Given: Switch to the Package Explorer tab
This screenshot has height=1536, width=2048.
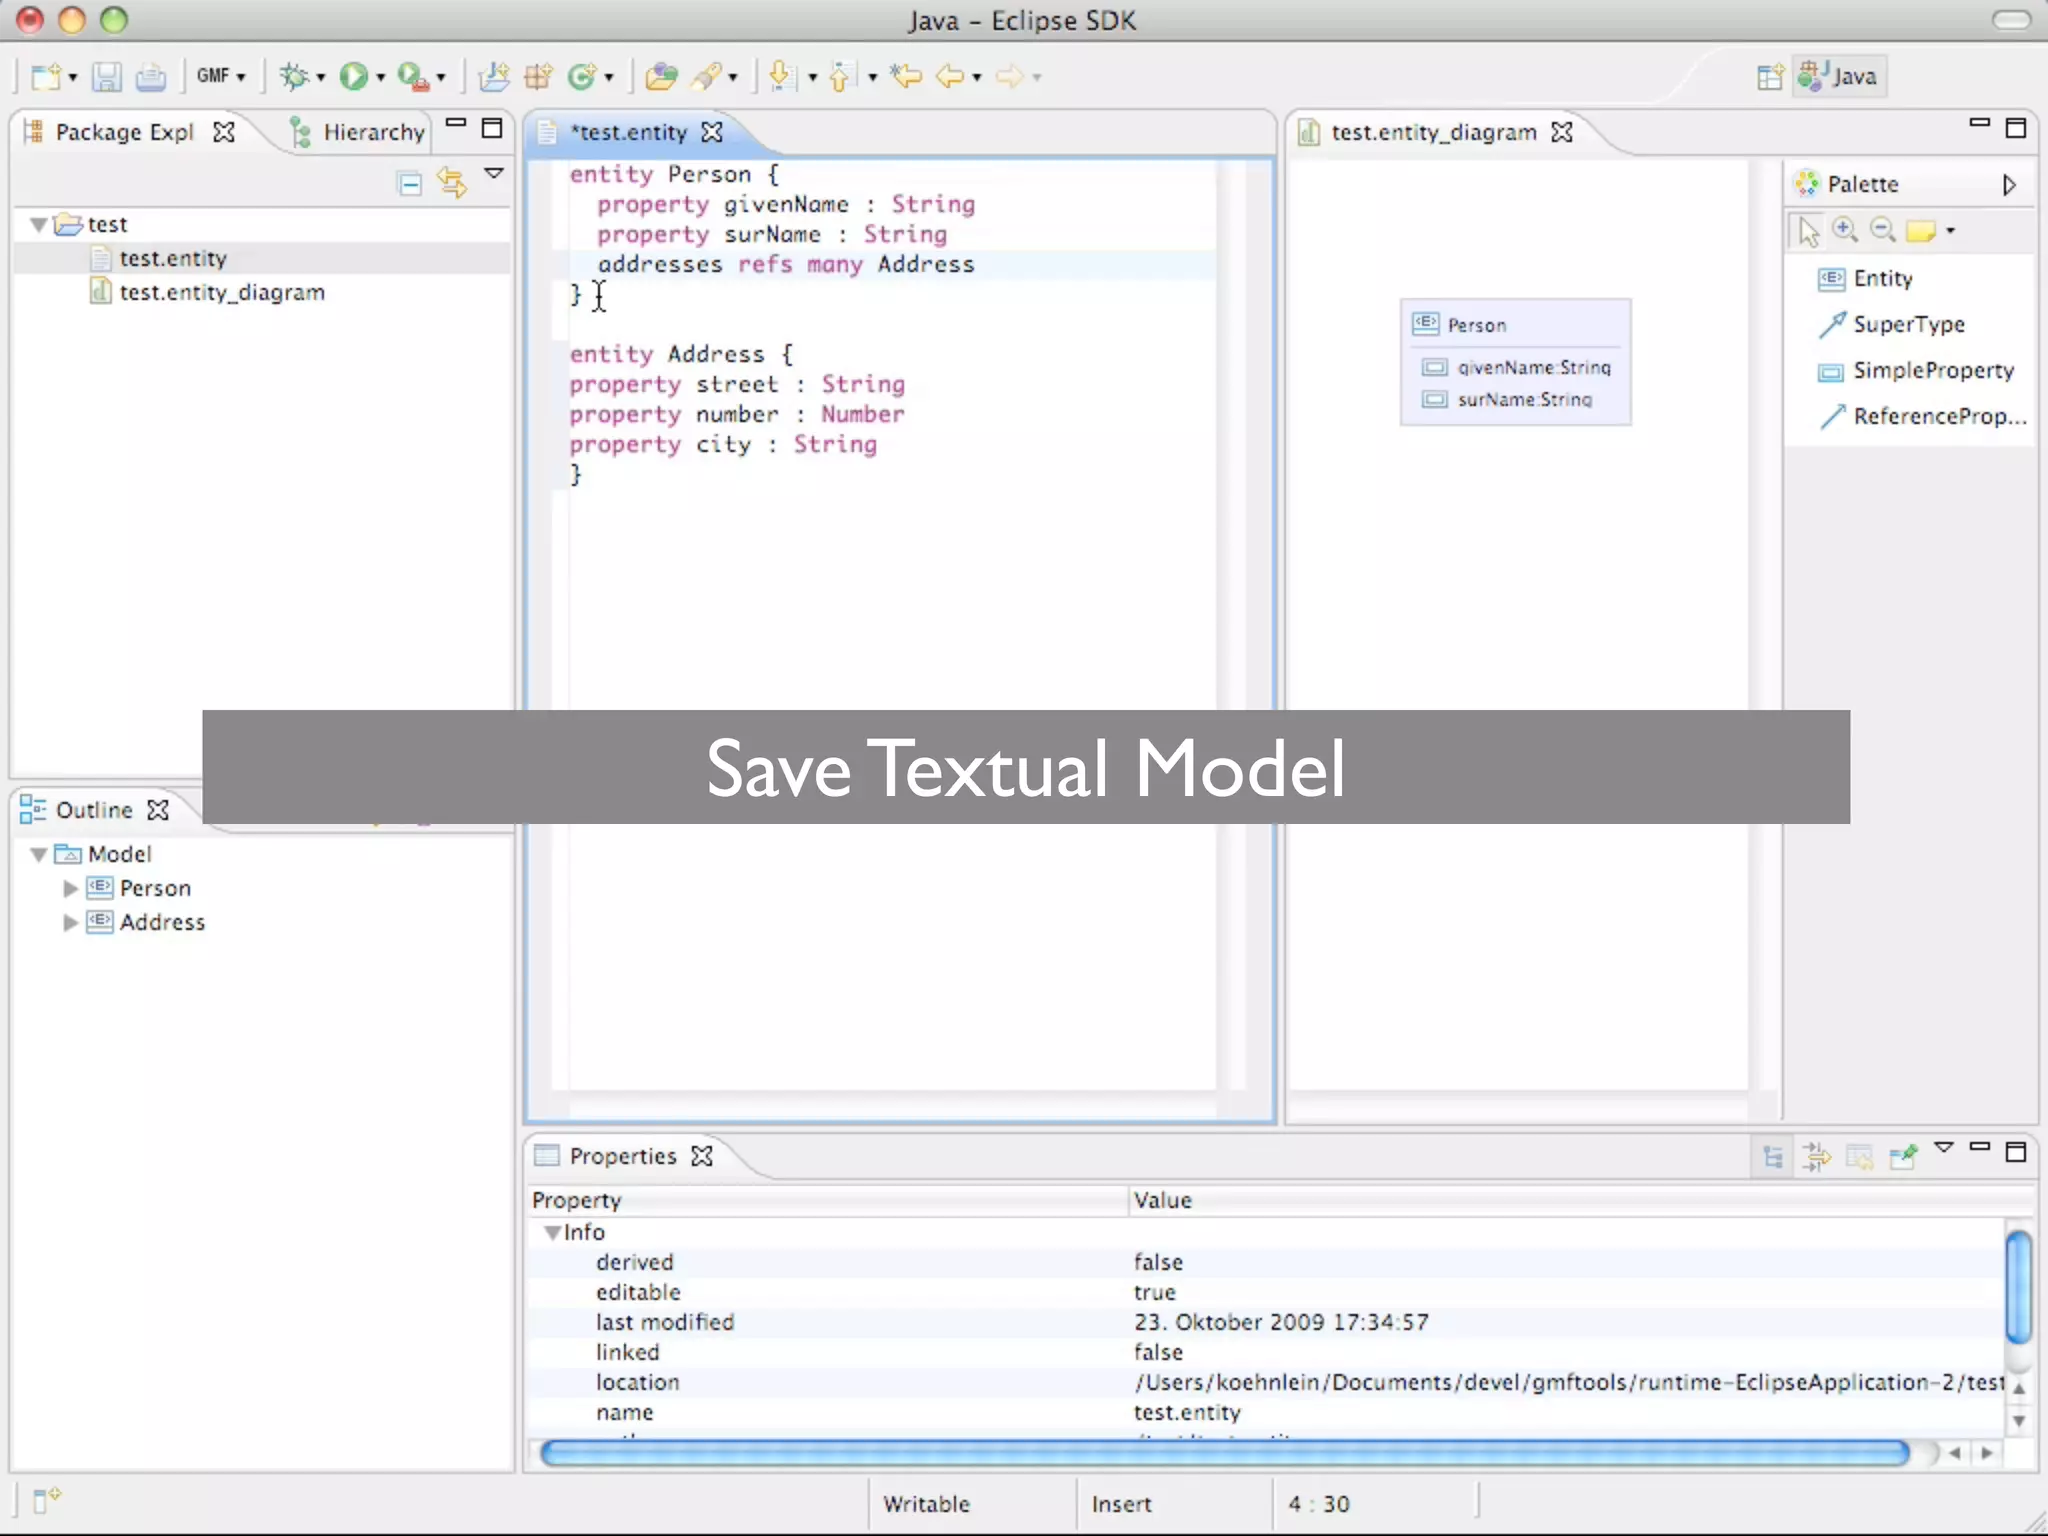Looking at the screenshot, I should pos(125,132).
